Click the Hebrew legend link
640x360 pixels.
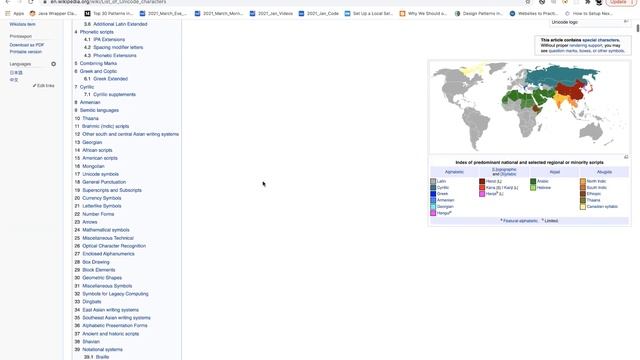[544, 188]
